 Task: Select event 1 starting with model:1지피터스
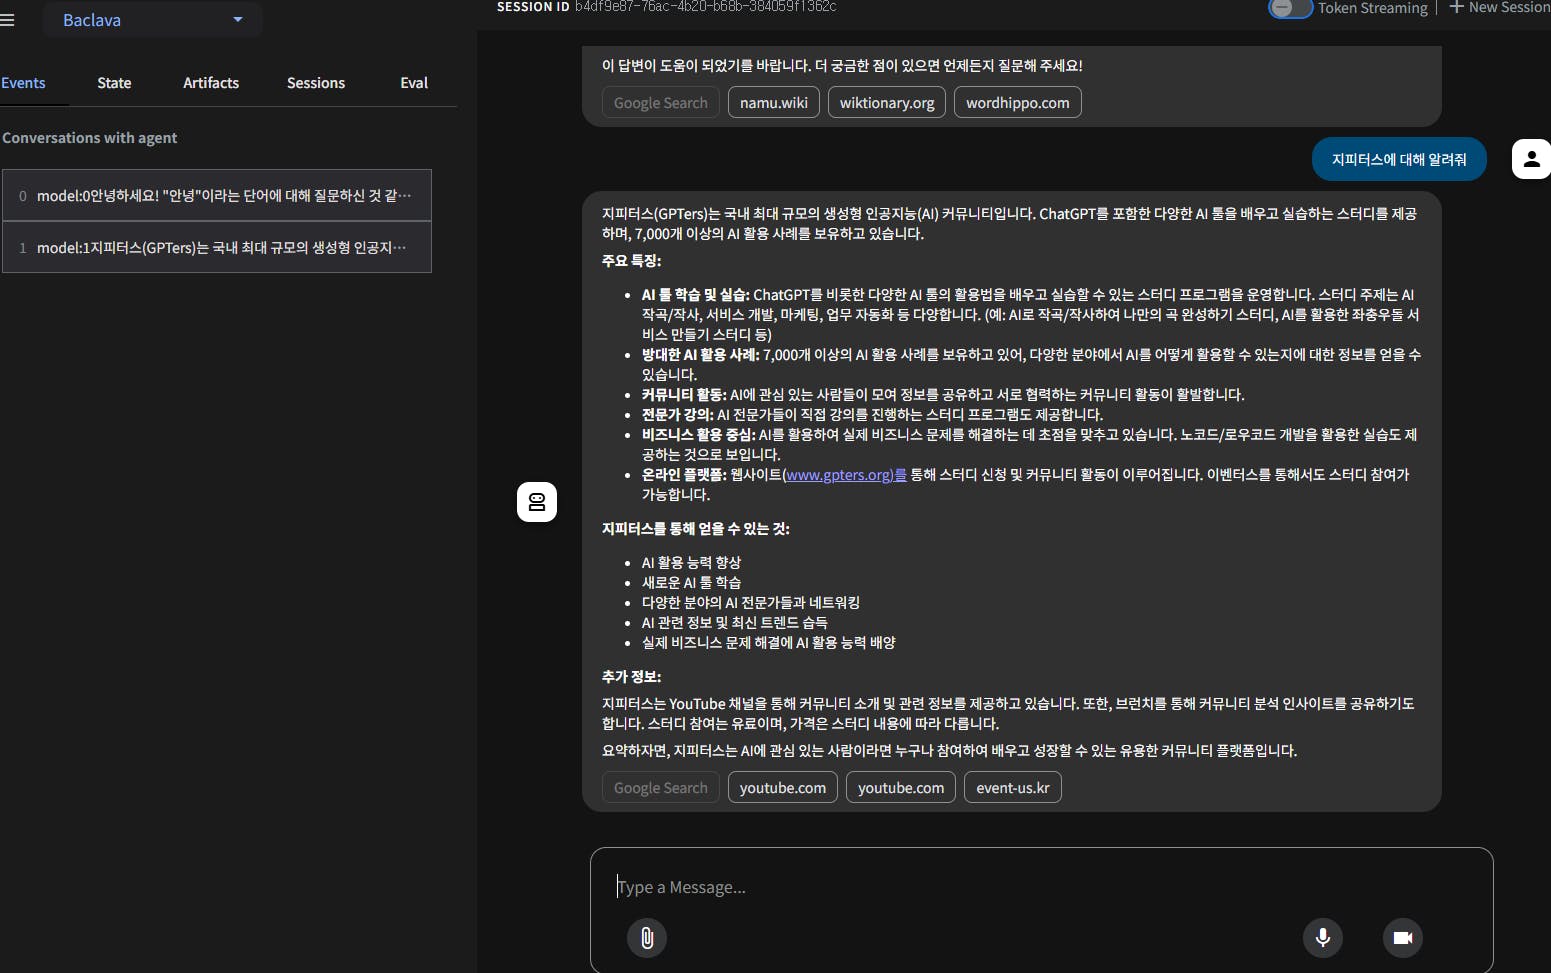click(217, 248)
